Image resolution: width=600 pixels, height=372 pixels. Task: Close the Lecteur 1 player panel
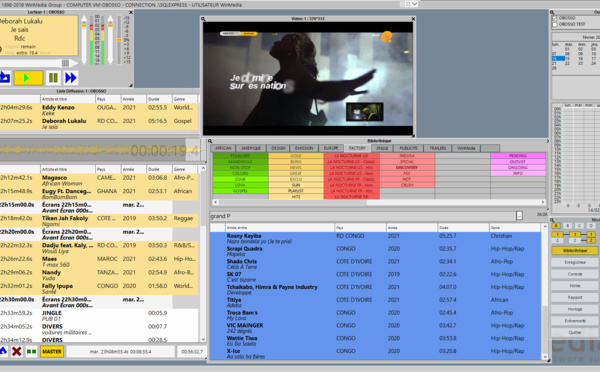coord(131,12)
